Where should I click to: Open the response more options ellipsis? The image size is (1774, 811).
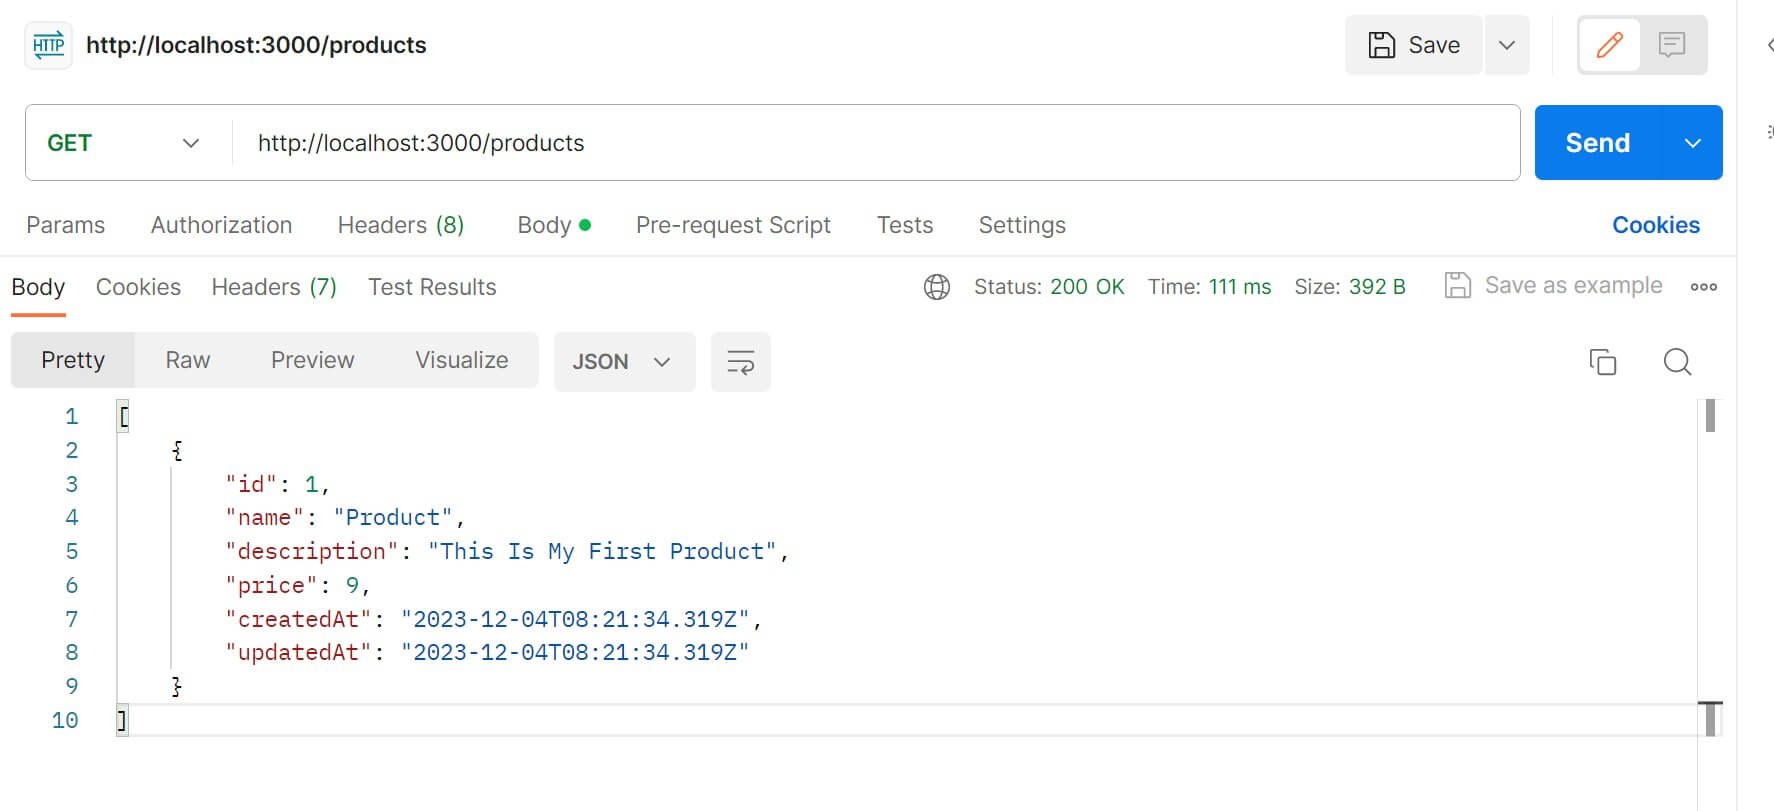coord(1703,287)
